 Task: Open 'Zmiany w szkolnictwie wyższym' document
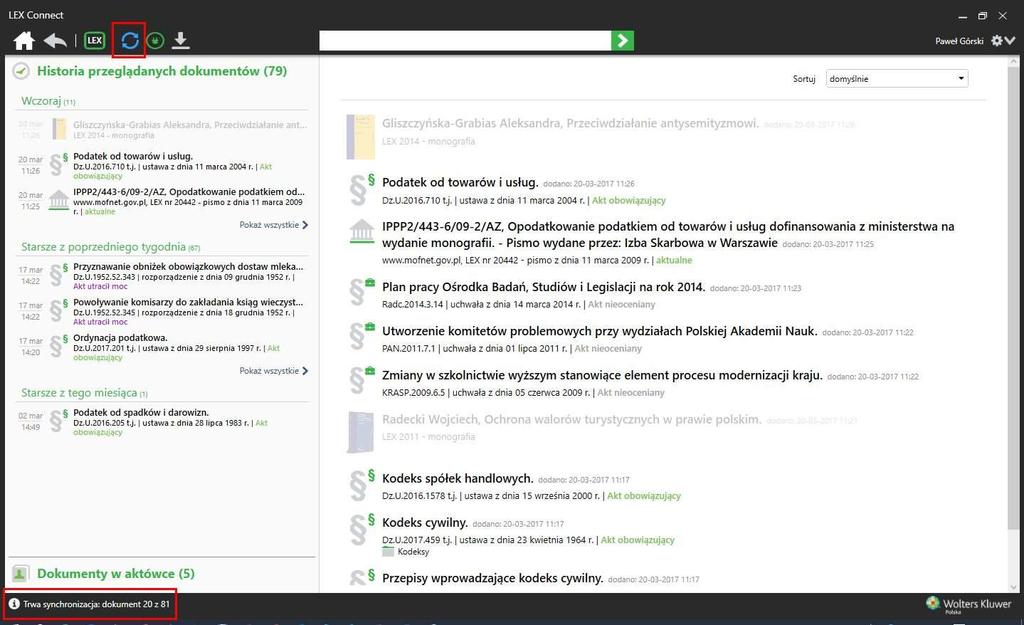click(602, 376)
